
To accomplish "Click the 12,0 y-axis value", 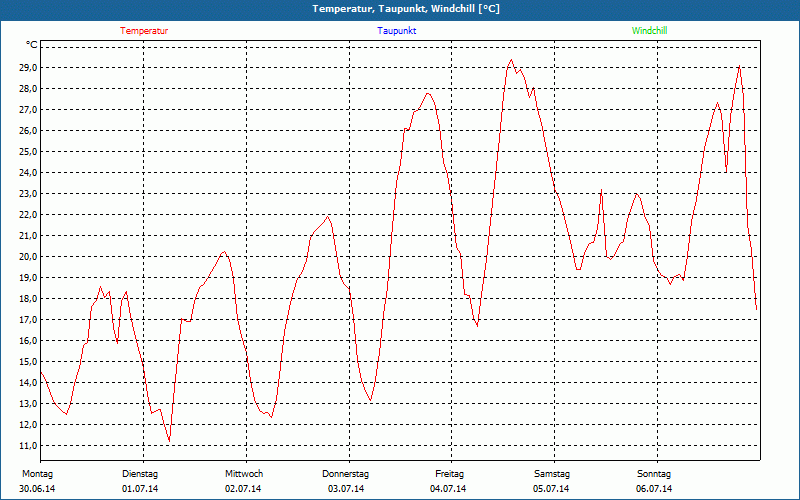I will coord(29,424).
